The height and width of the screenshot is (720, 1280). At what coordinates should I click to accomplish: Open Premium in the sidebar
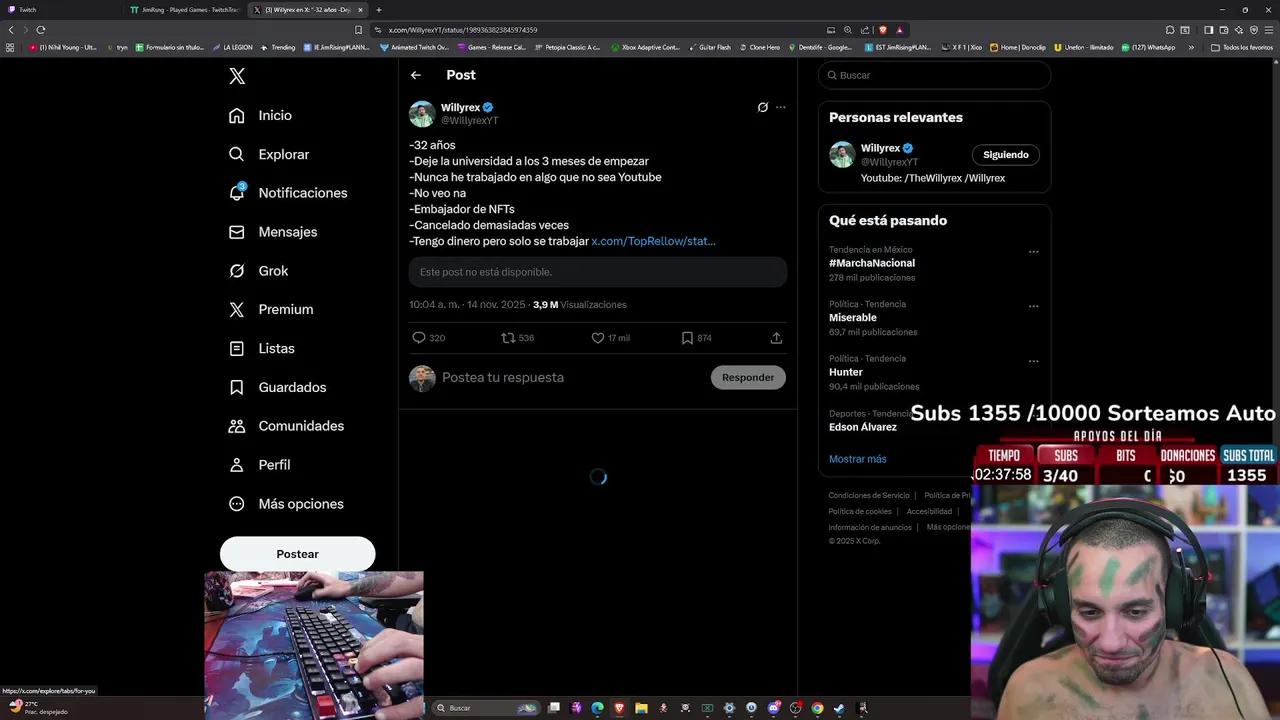point(271,310)
